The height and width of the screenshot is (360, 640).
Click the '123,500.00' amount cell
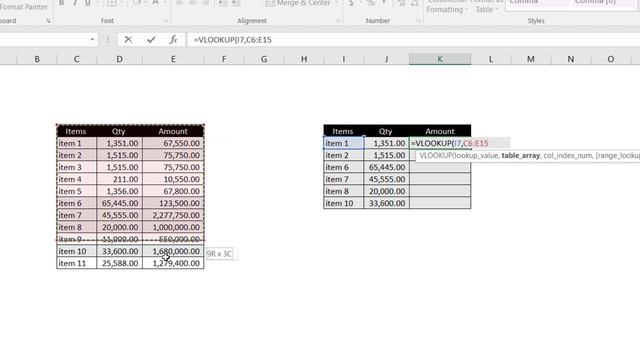(x=173, y=203)
